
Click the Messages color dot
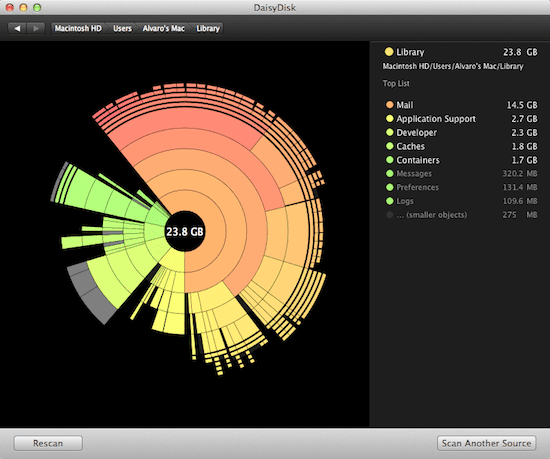[389, 173]
